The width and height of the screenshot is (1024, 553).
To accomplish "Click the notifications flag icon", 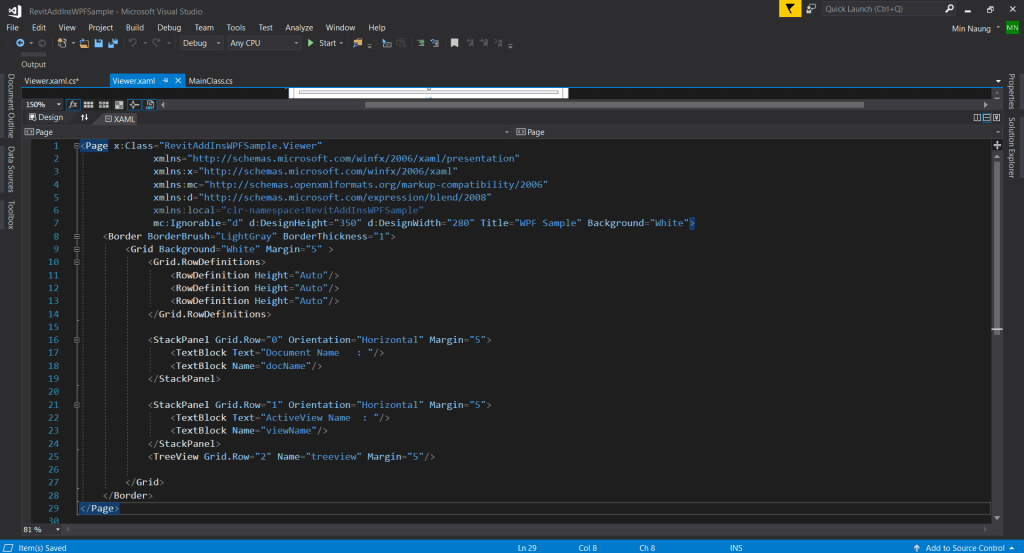I will click(790, 8).
